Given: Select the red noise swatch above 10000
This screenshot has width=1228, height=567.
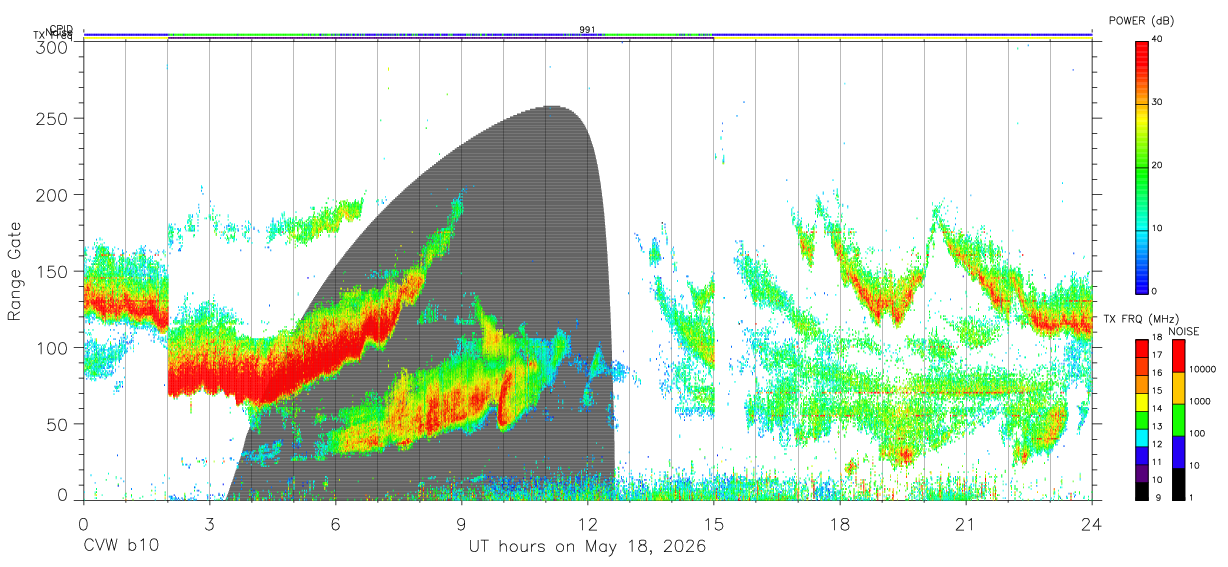Looking at the screenshot, I should (1178, 356).
